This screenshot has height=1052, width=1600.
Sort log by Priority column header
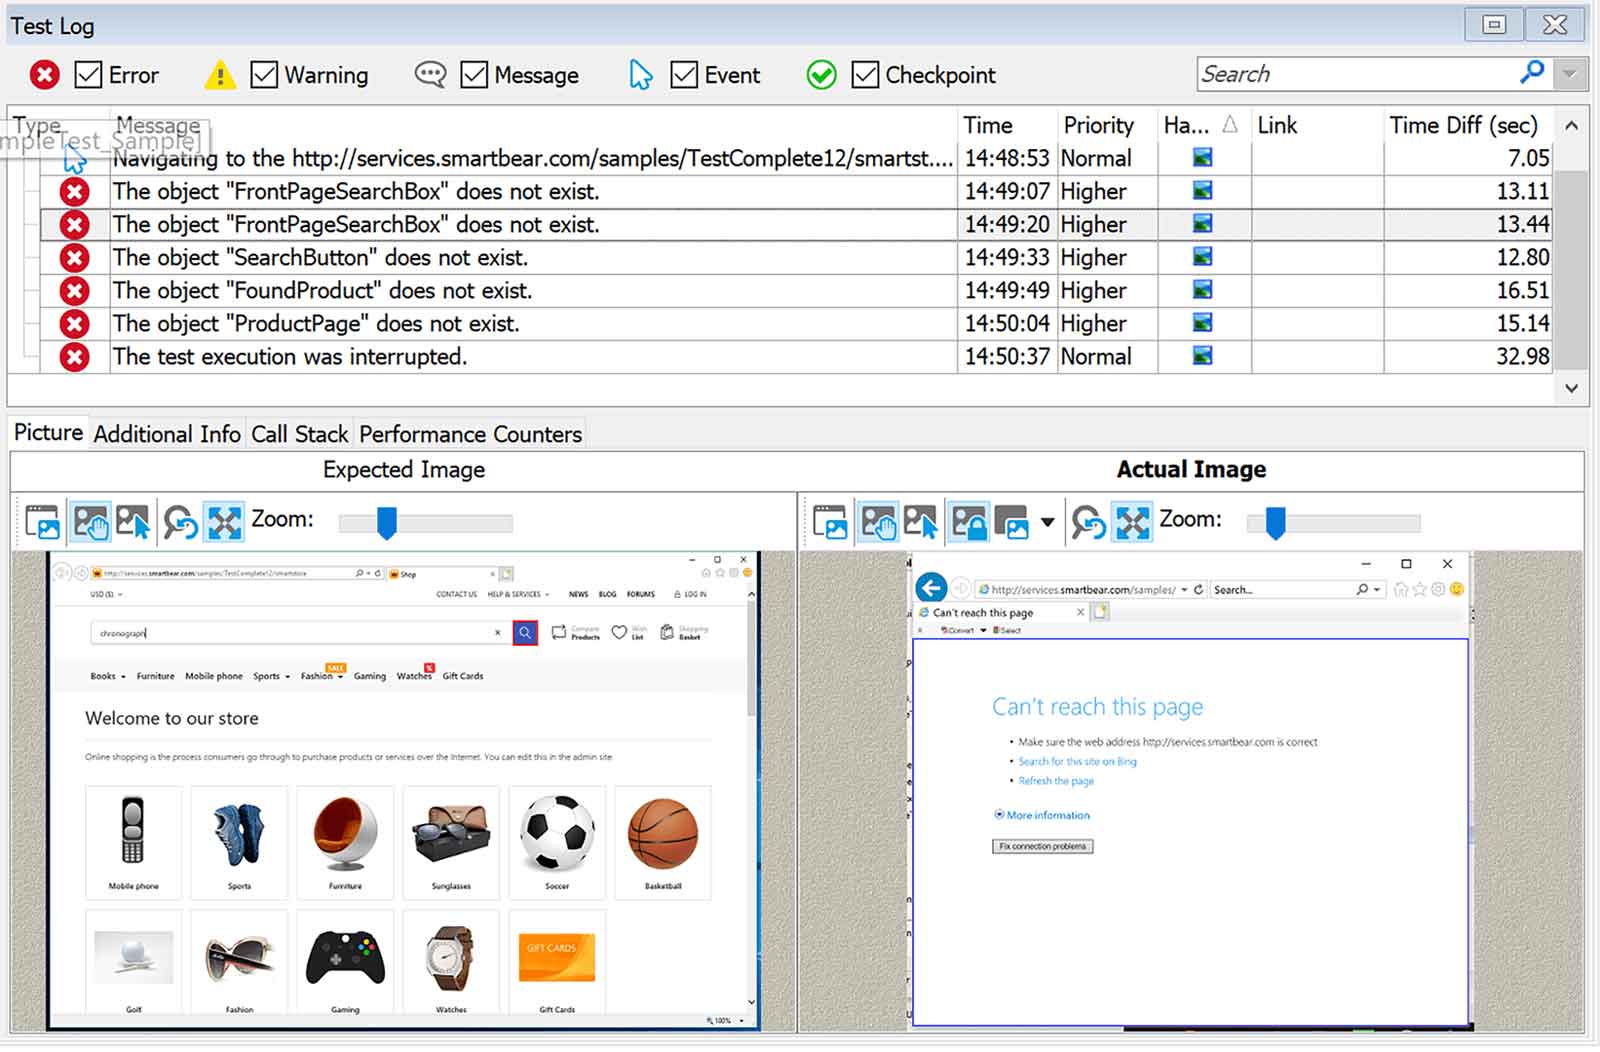click(x=1098, y=125)
